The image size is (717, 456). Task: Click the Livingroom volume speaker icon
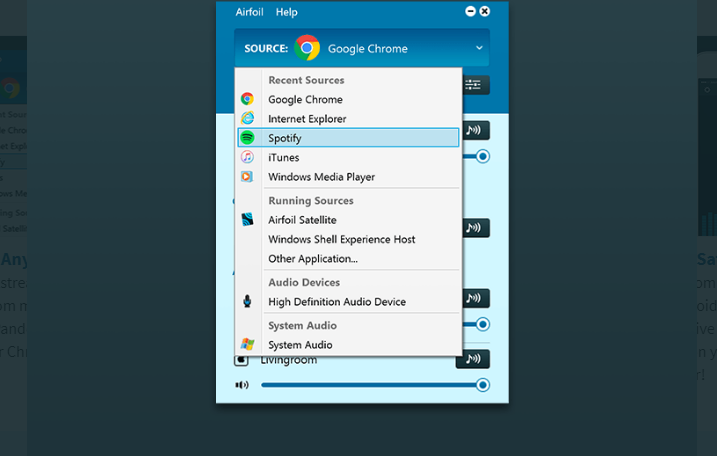click(x=242, y=385)
